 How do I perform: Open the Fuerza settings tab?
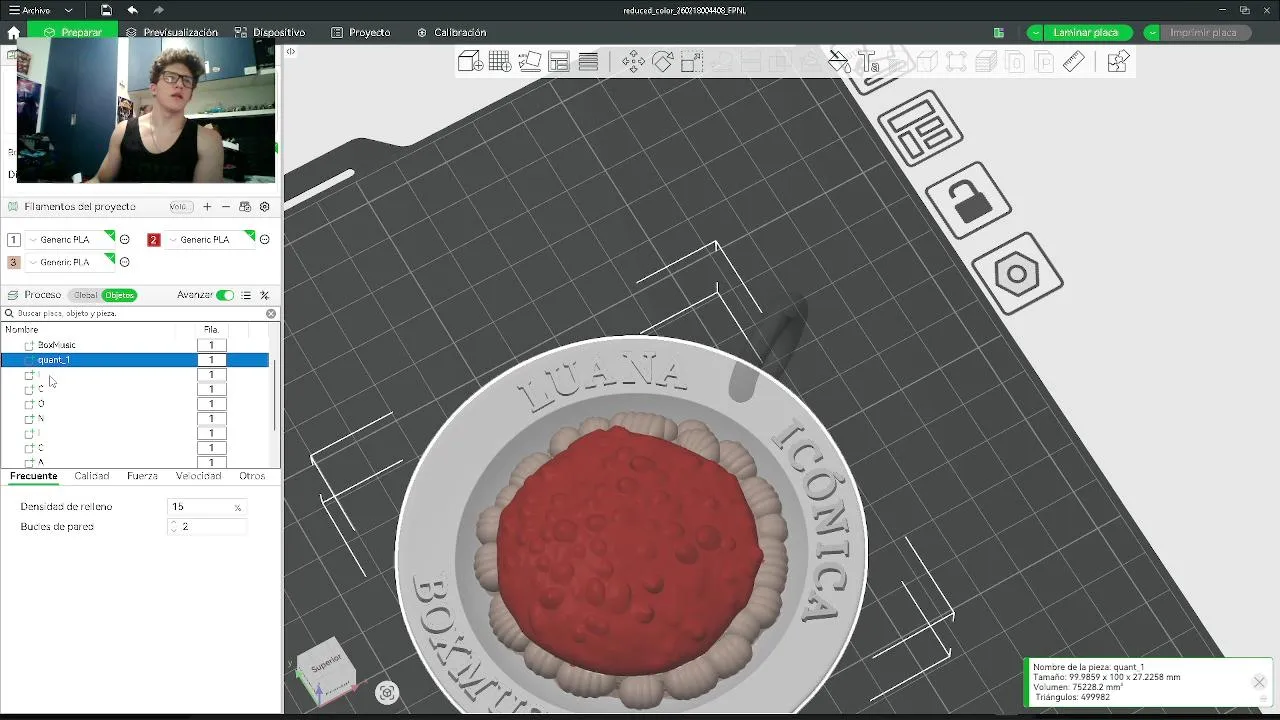click(142, 476)
